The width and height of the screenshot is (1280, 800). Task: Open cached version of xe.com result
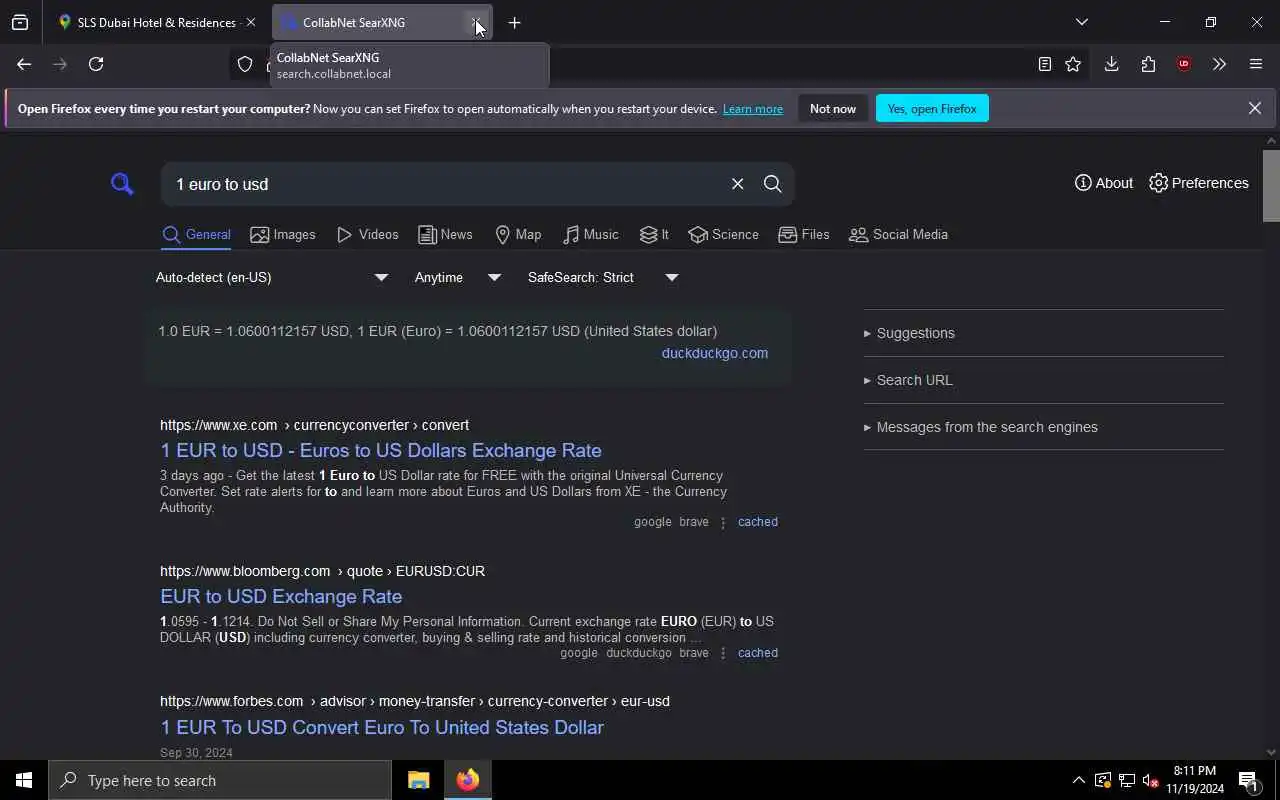coord(758,522)
